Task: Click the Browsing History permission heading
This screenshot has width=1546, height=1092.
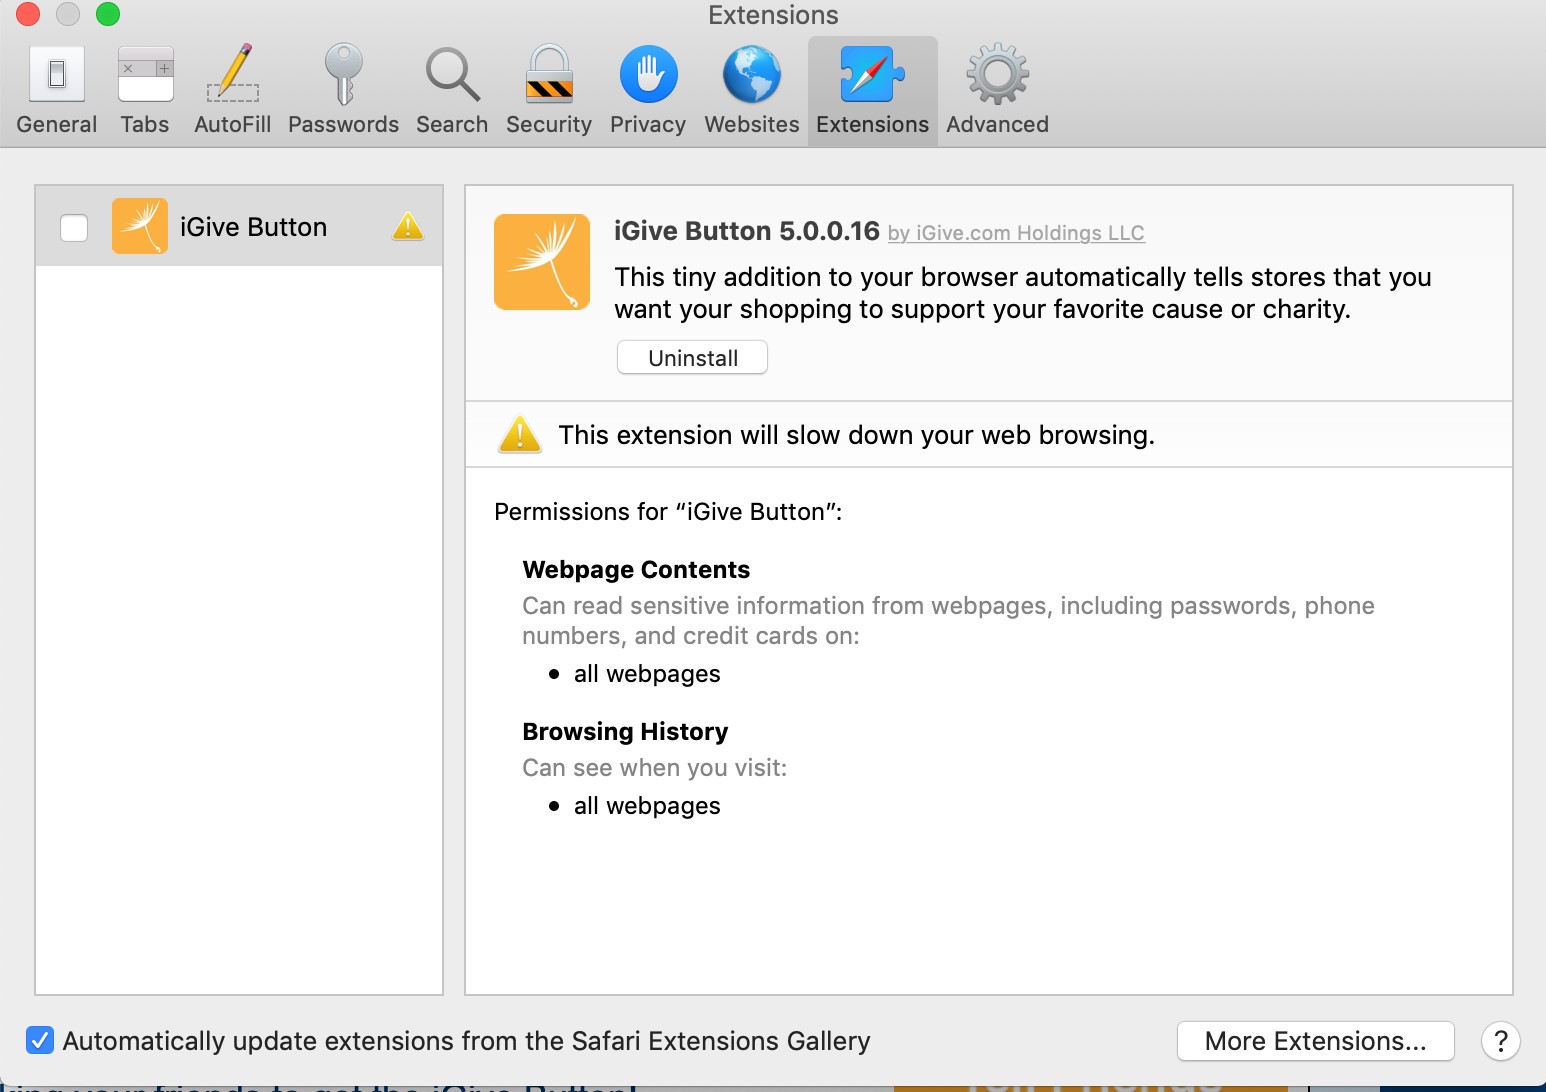Action: (625, 732)
